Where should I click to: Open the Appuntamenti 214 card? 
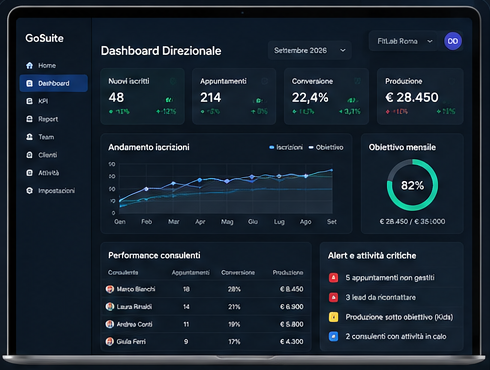(234, 96)
